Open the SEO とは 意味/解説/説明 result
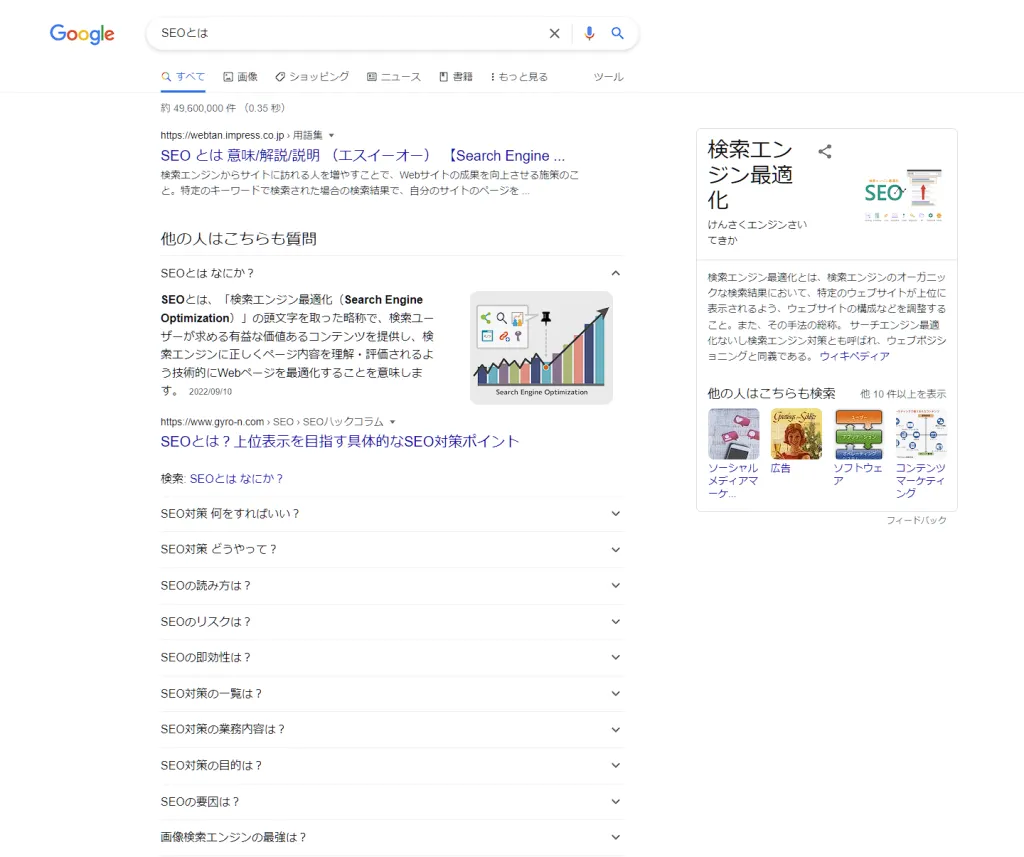Screen dimensions: 1024x857 [362, 155]
